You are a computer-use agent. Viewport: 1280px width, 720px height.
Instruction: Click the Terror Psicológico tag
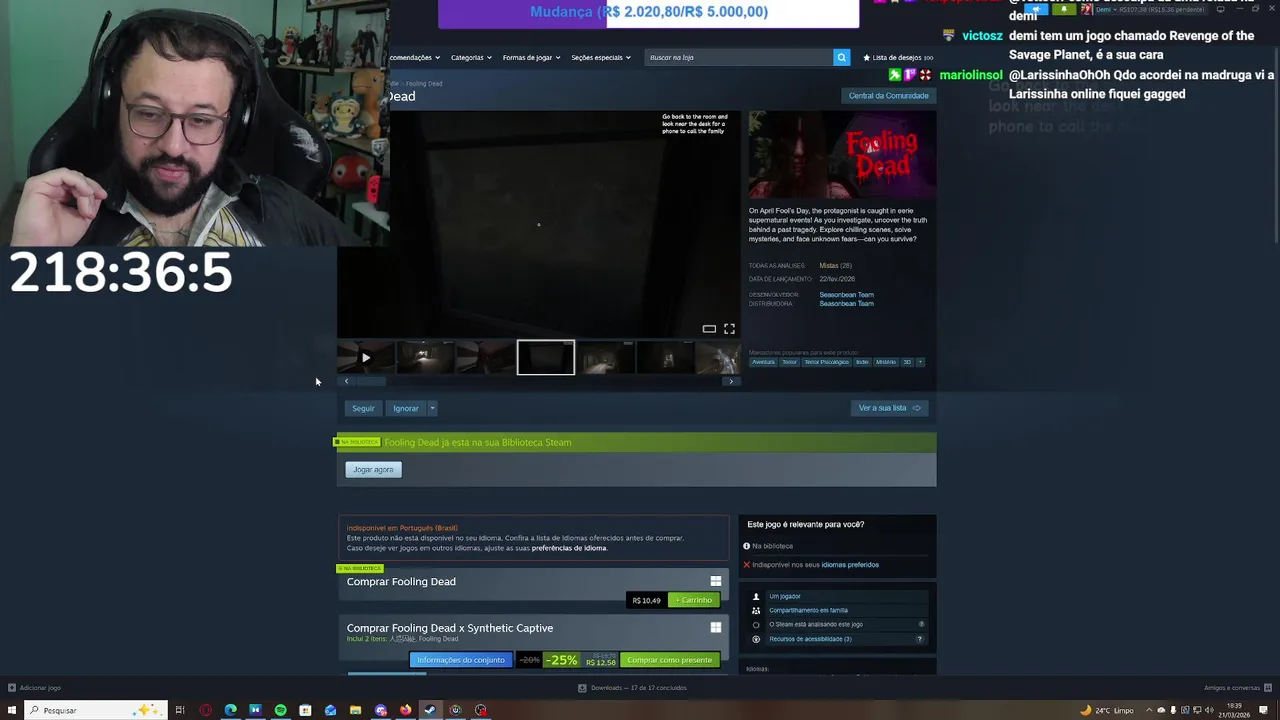coord(826,362)
